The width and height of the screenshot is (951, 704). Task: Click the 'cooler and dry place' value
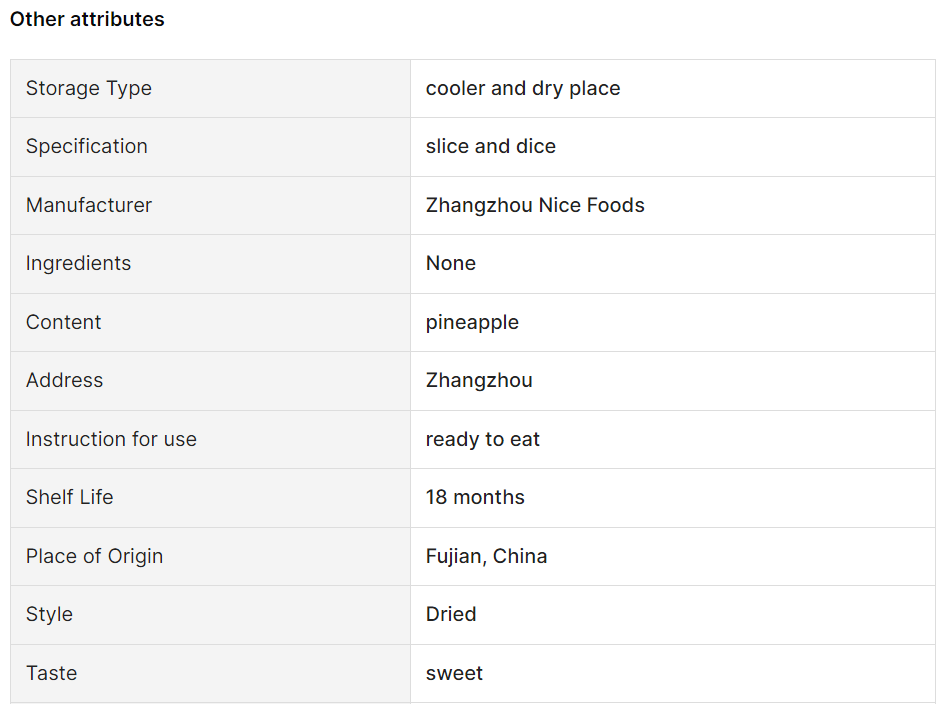point(523,89)
